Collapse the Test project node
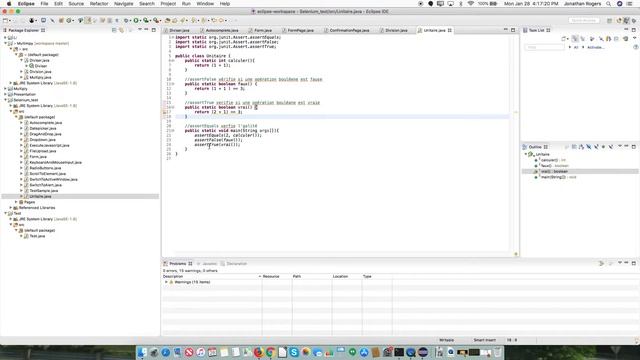 (5, 213)
